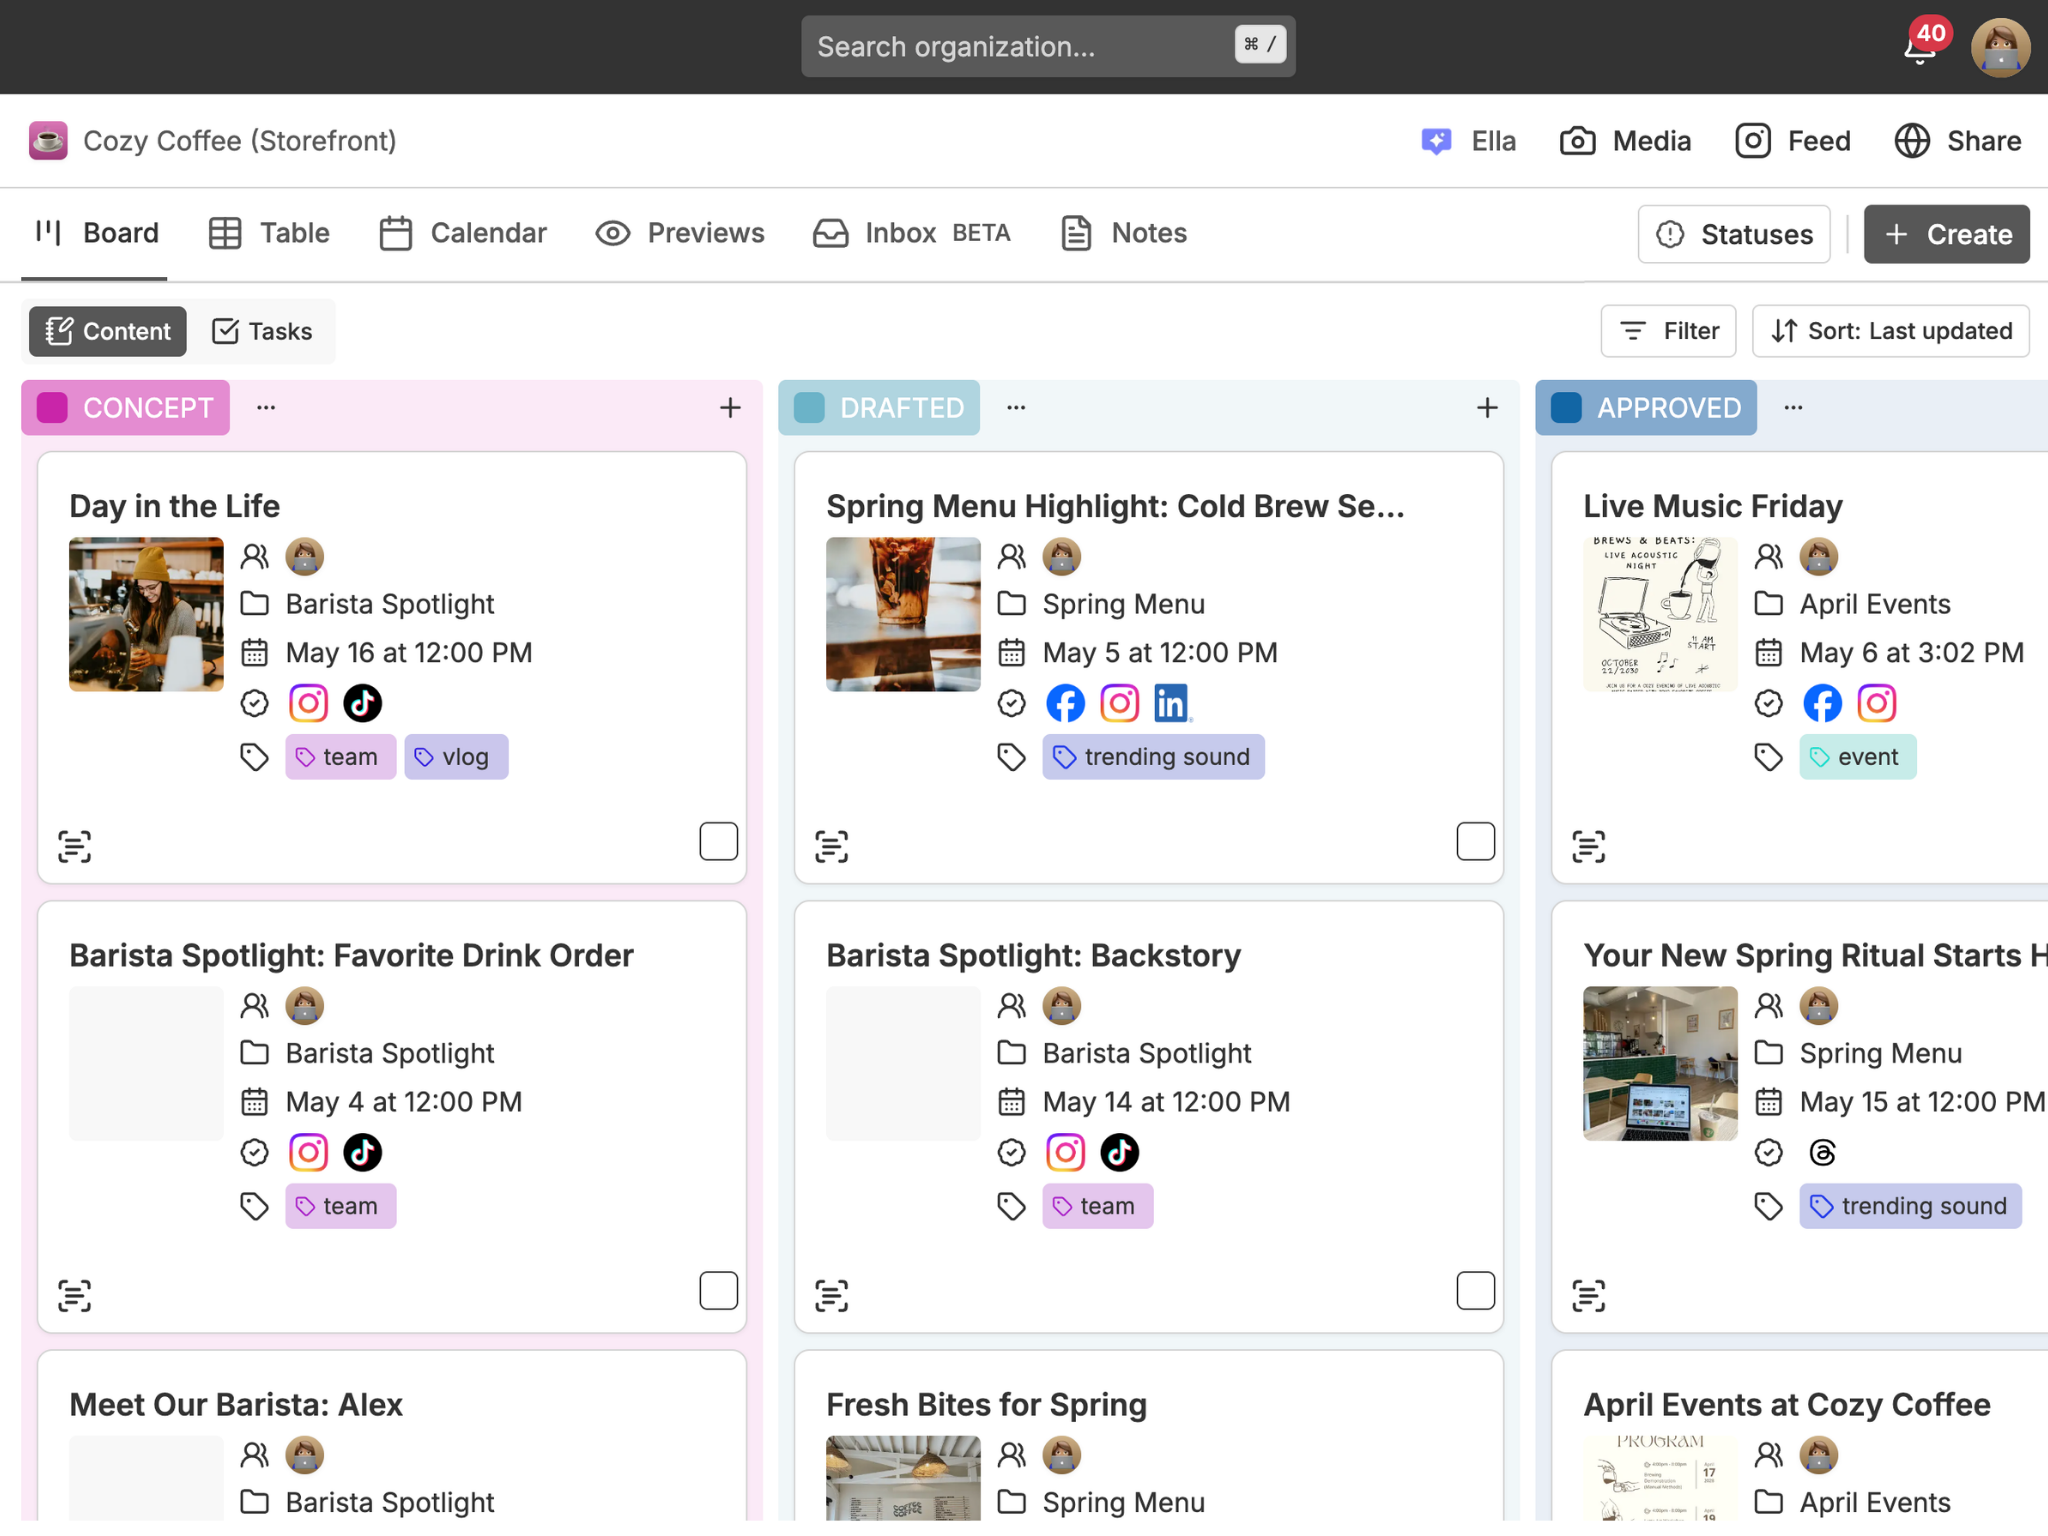Open the Sort: Last updated dropdown
The height and width of the screenshot is (1536, 2048).
pos(1890,331)
